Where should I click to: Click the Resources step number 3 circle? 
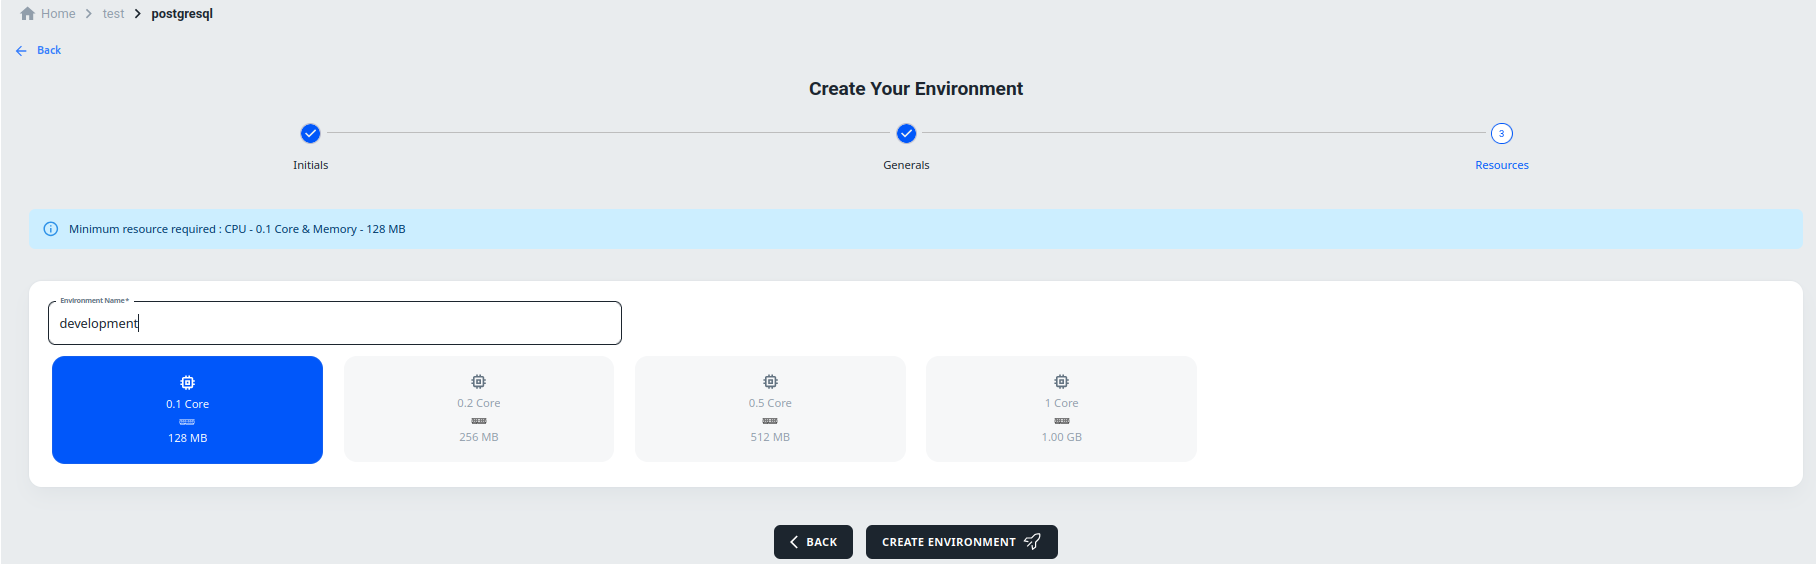click(x=1501, y=133)
